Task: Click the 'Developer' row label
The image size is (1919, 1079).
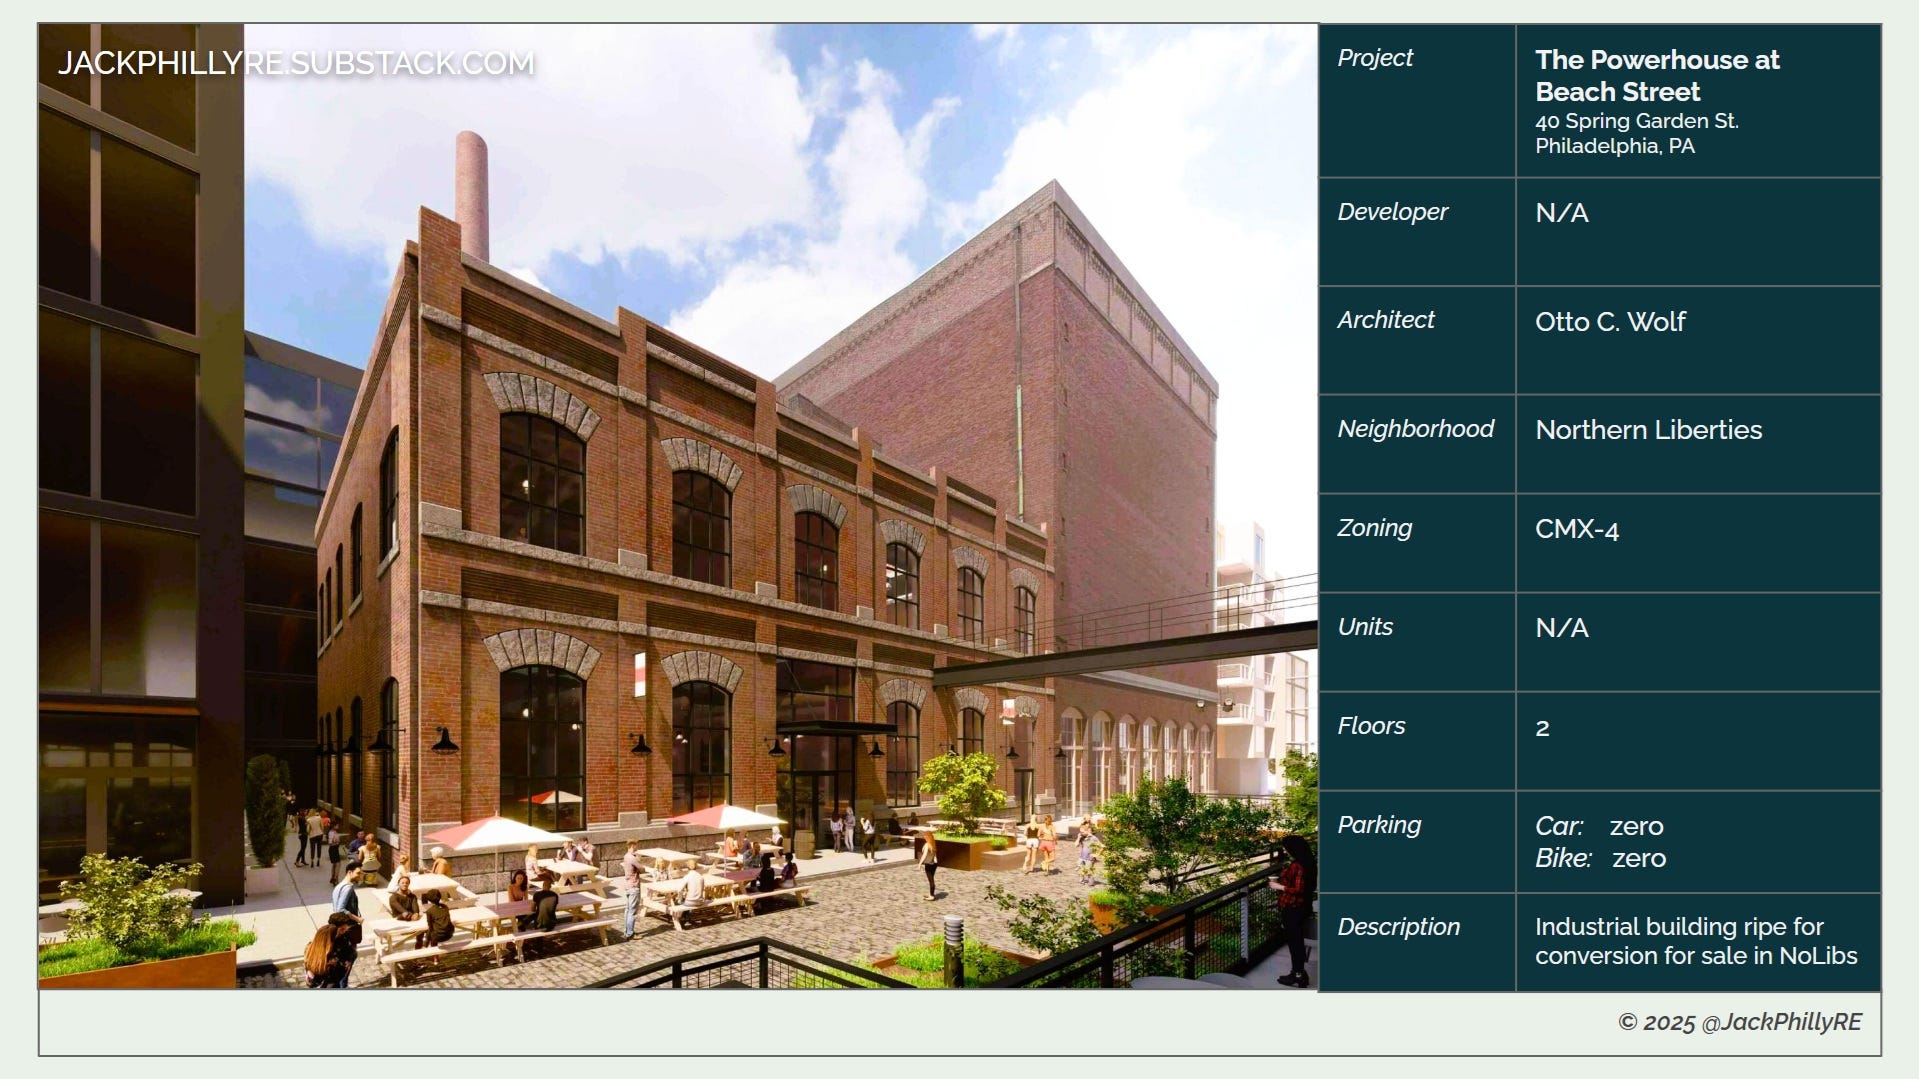Action: click(x=1392, y=212)
